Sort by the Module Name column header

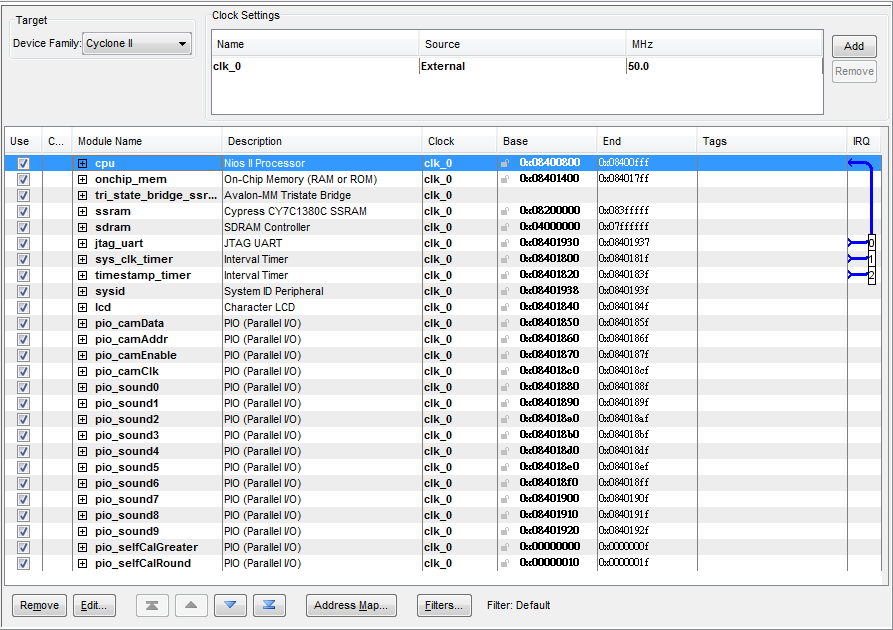coord(147,141)
